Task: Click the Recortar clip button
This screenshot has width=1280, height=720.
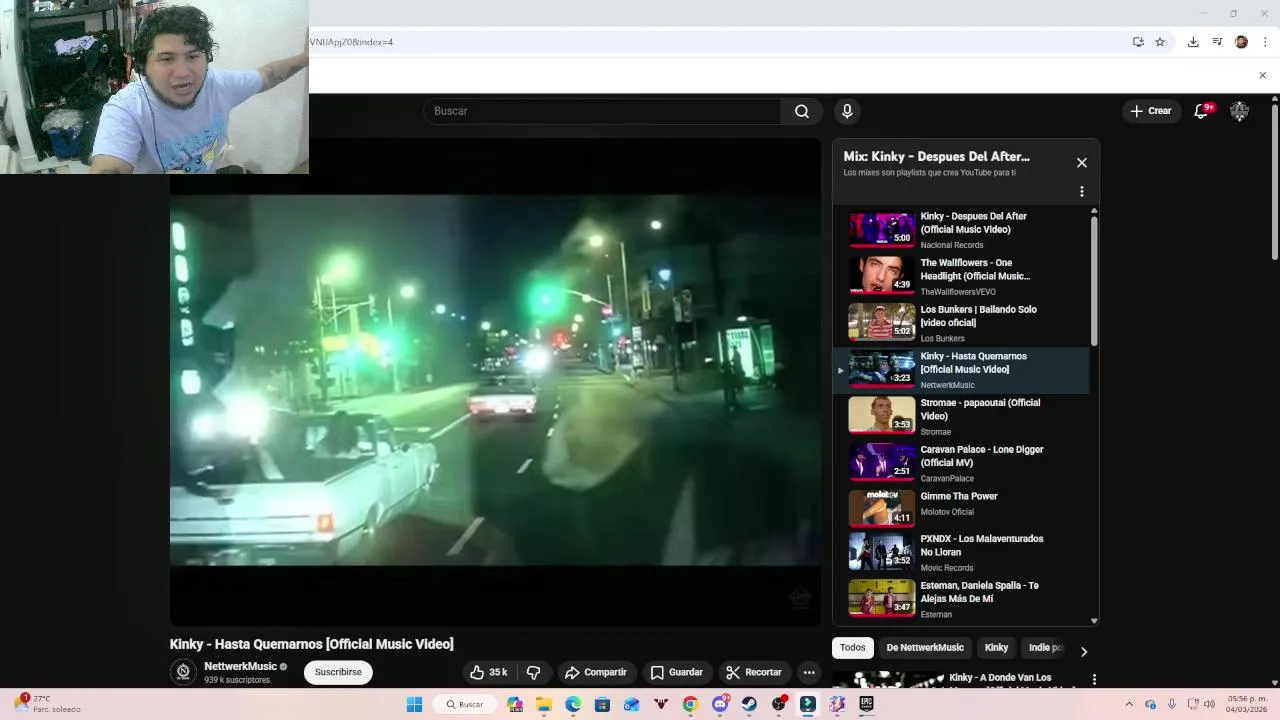Action: click(x=753, y=672)
